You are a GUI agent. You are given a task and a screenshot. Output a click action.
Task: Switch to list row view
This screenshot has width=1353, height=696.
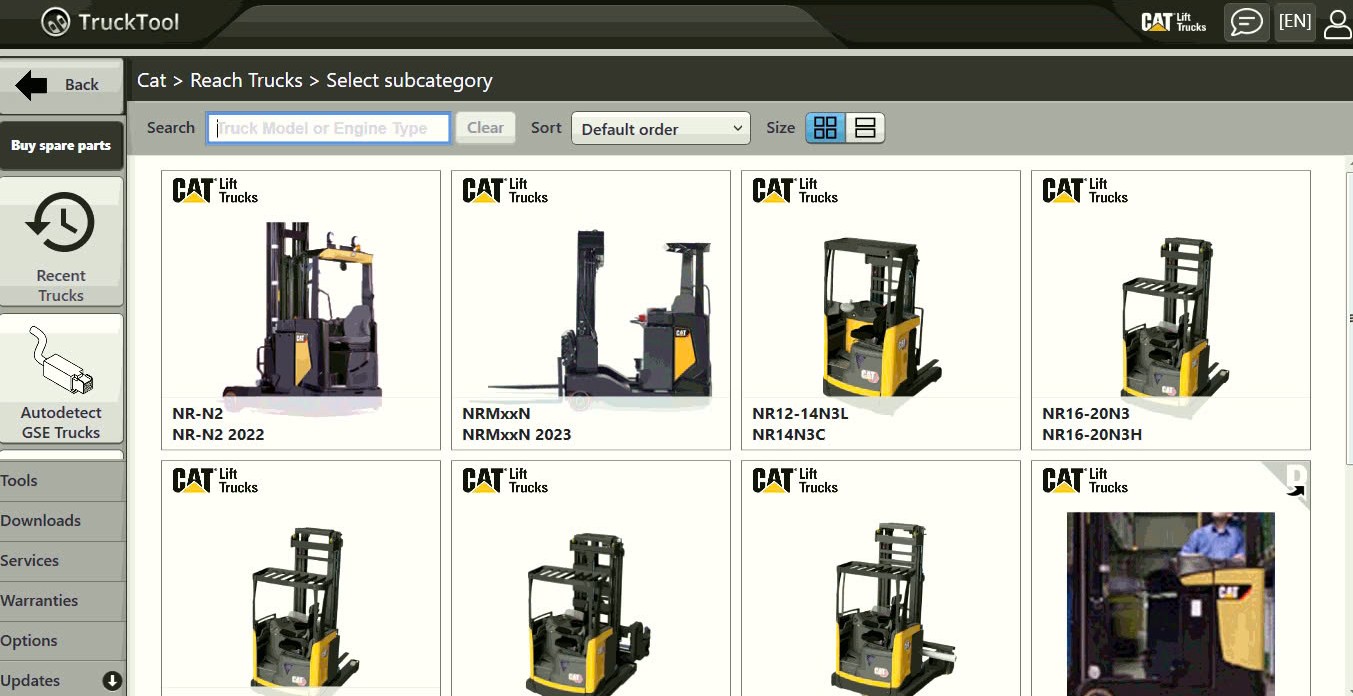865,128
